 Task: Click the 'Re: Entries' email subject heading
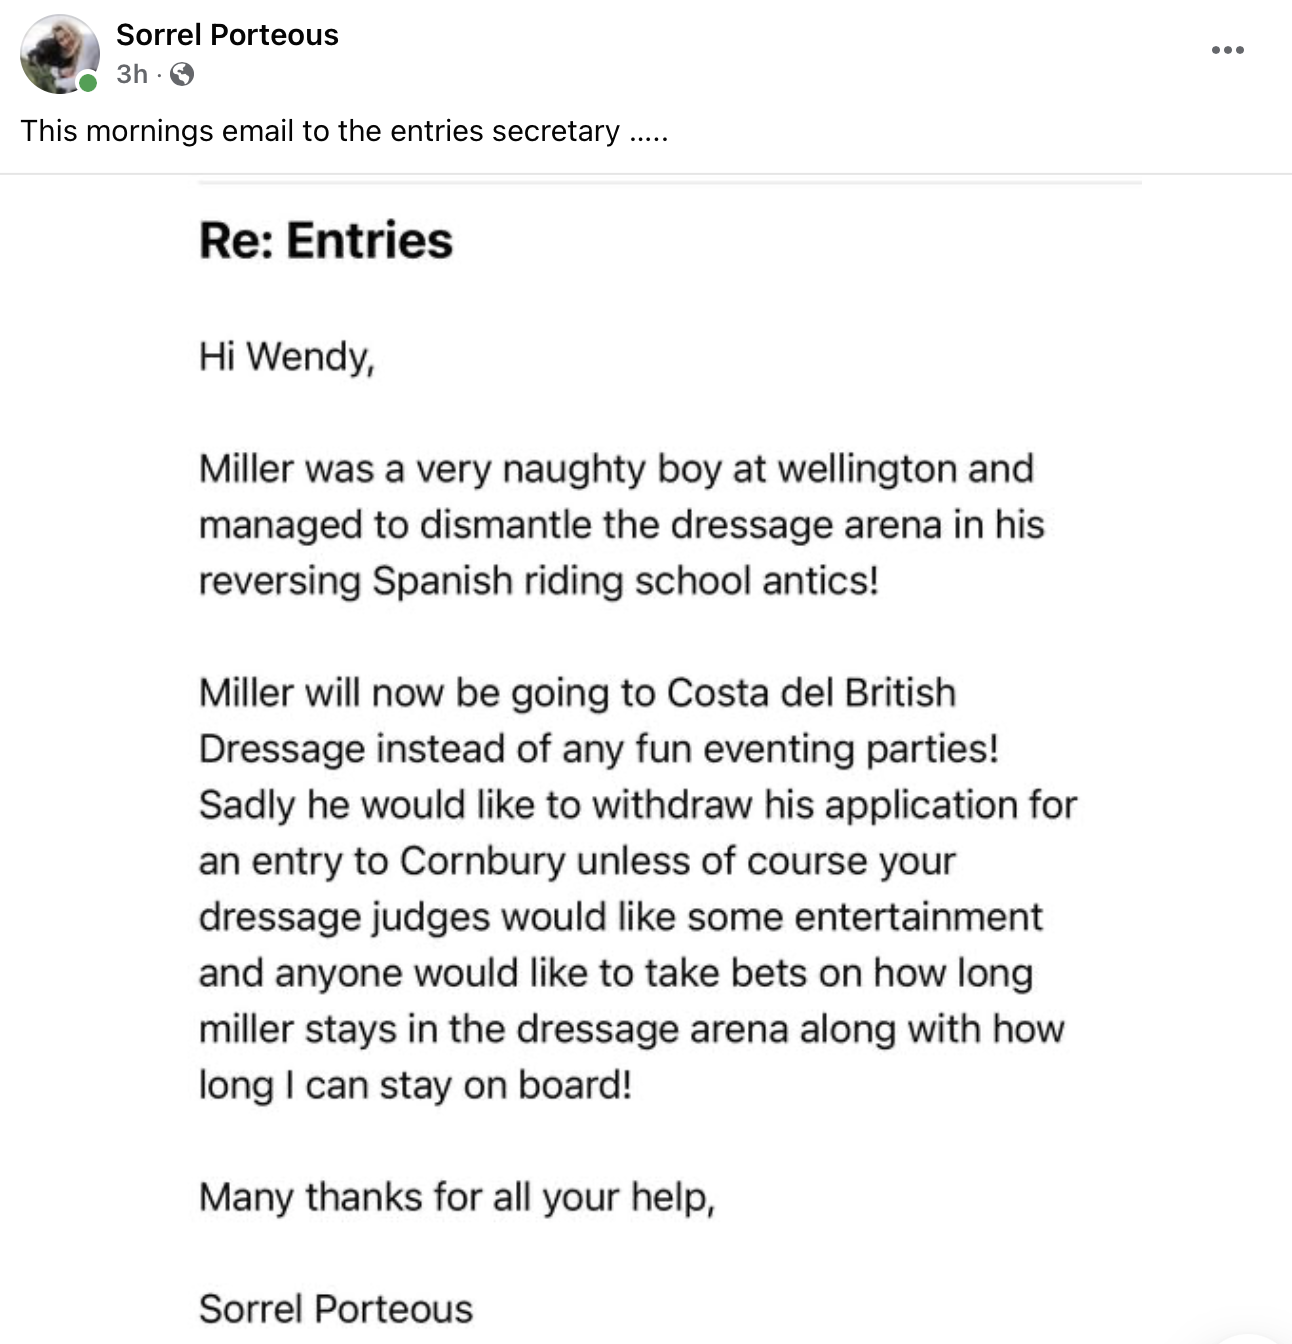tap(326, 240)
